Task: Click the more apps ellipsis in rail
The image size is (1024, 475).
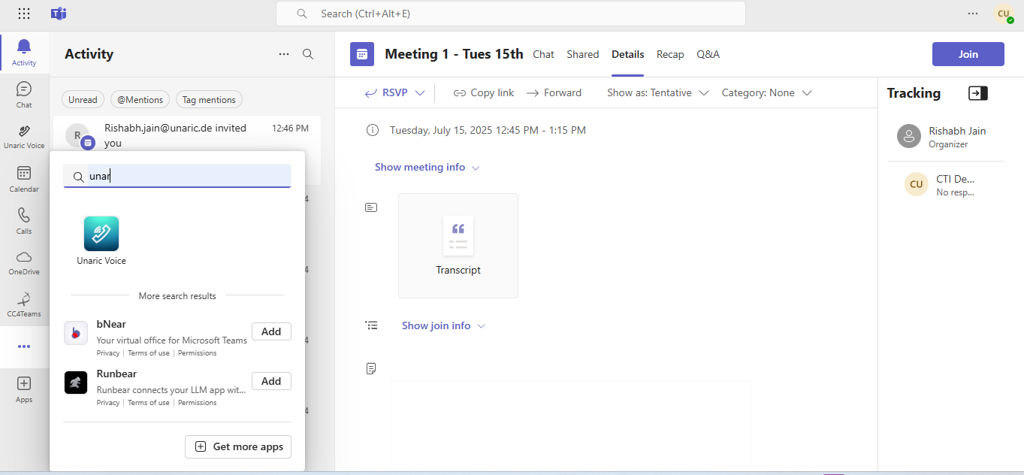Action: (x=24, y=346)
